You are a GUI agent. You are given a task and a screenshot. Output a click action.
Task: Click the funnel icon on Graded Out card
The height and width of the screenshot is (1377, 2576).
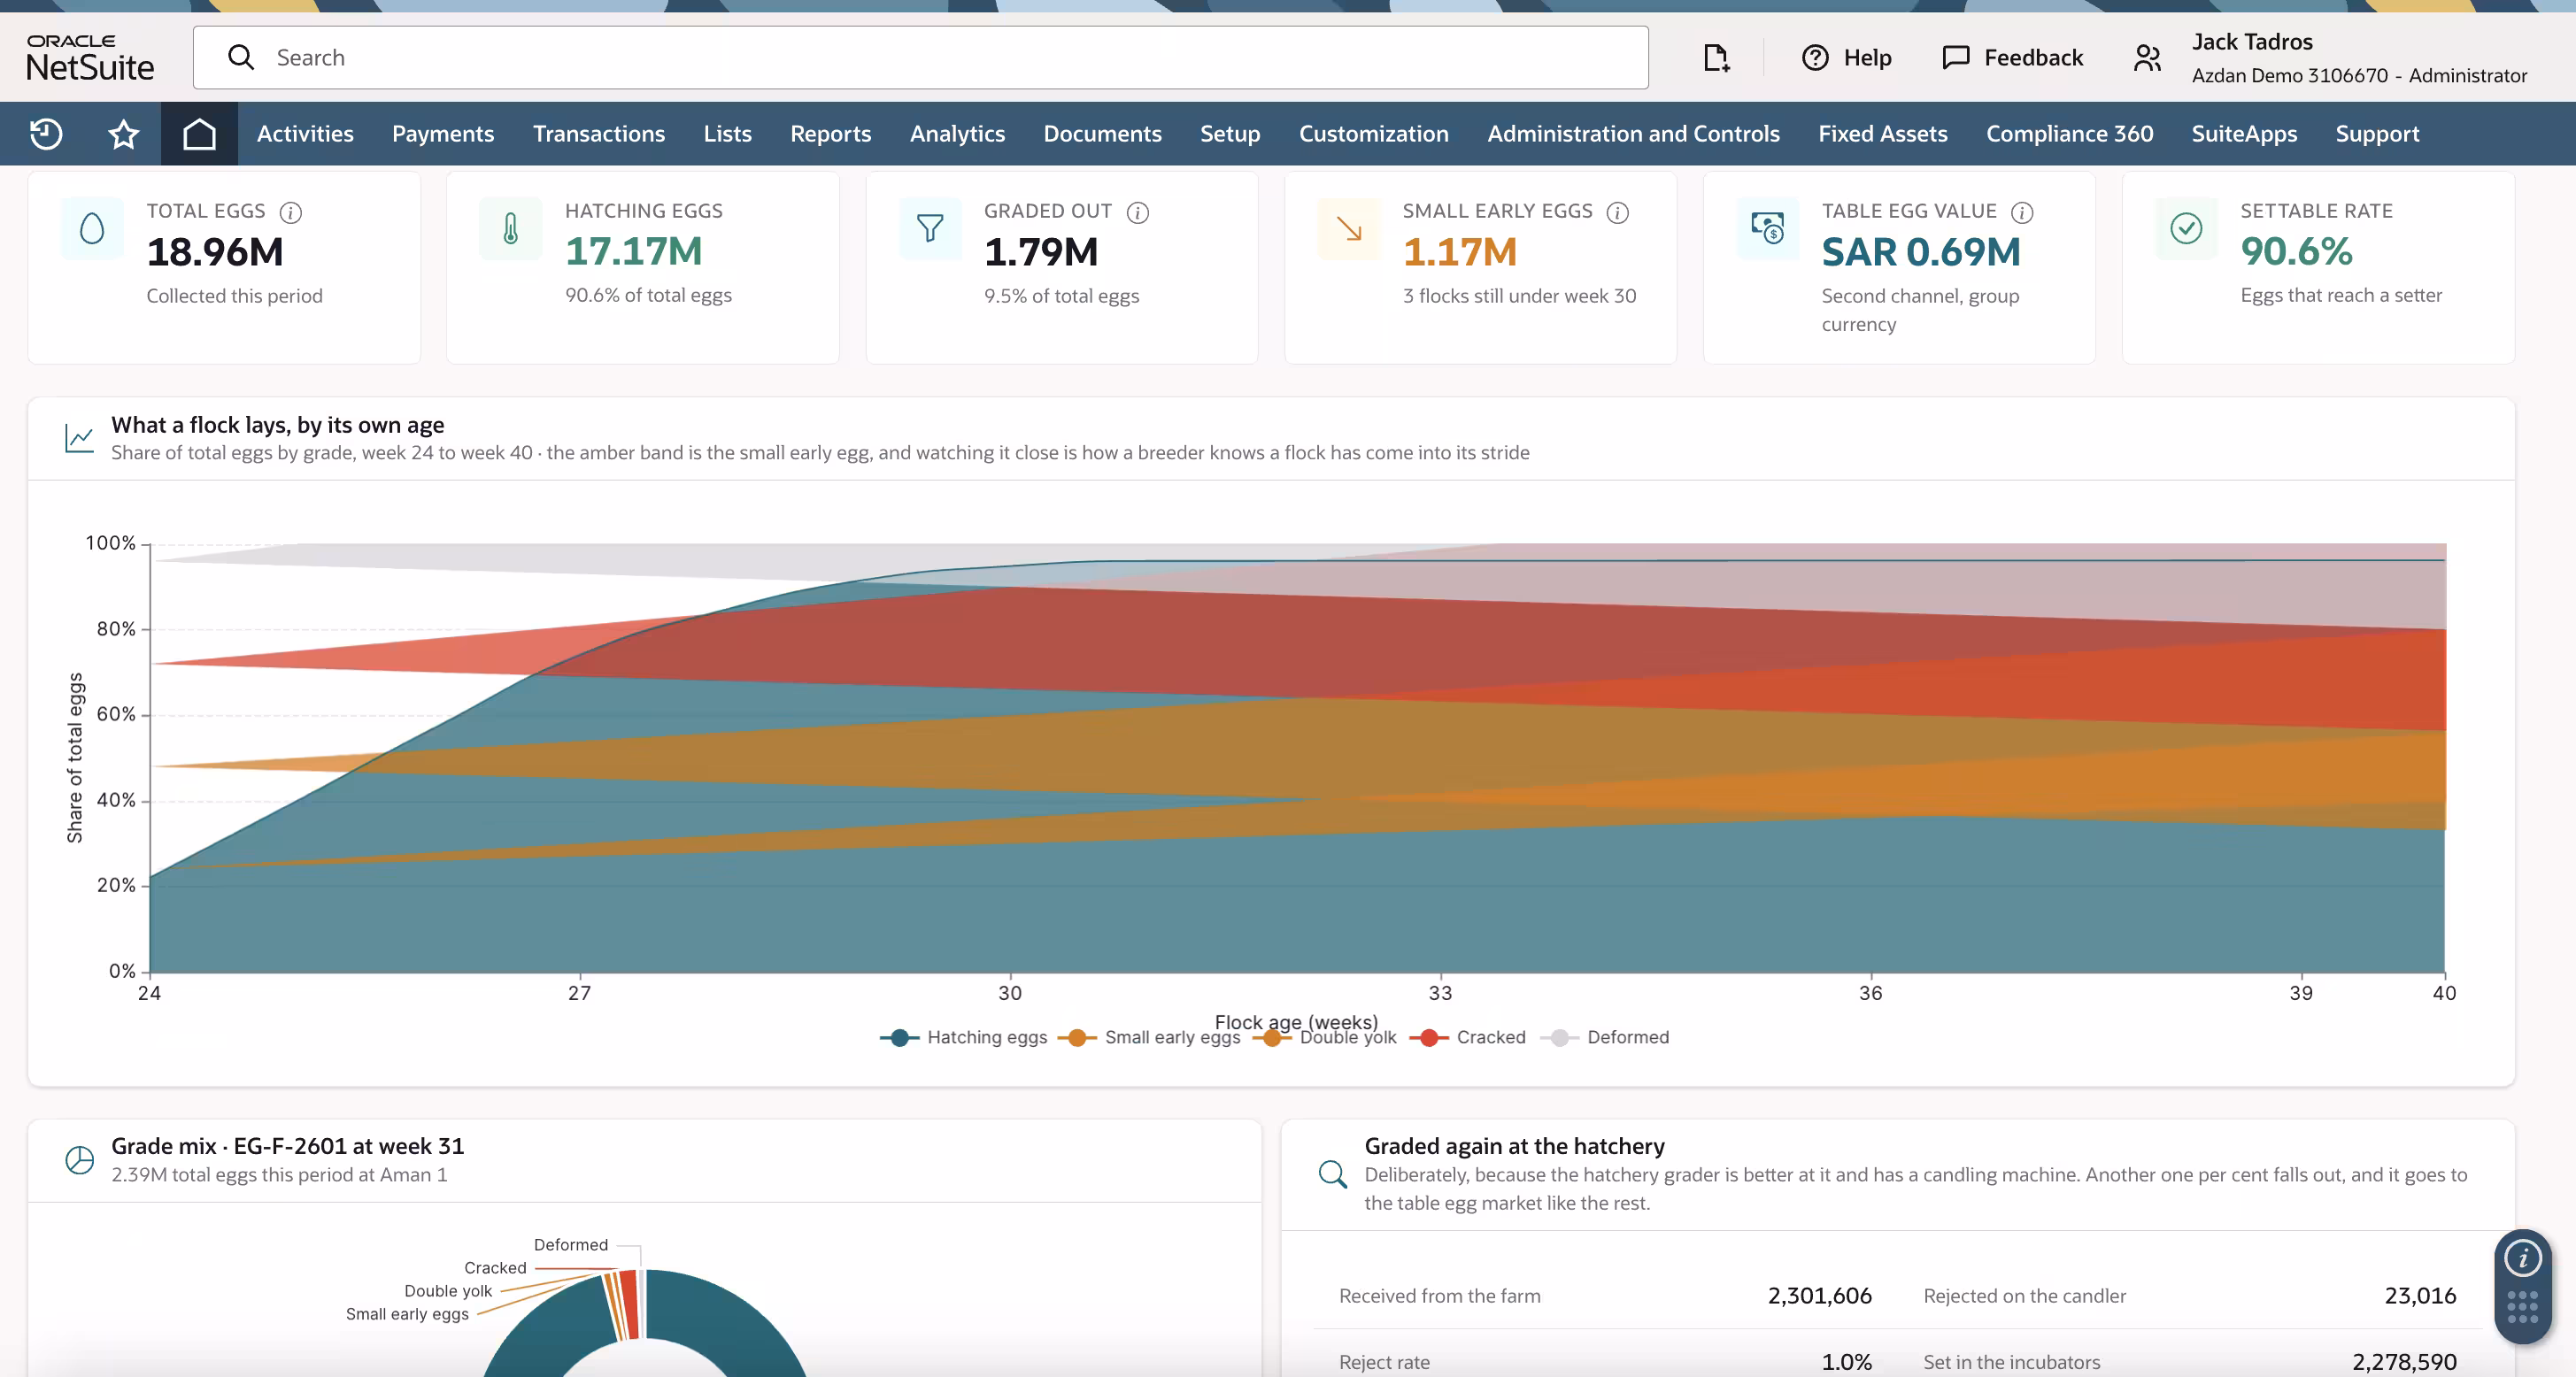point(930,229)
